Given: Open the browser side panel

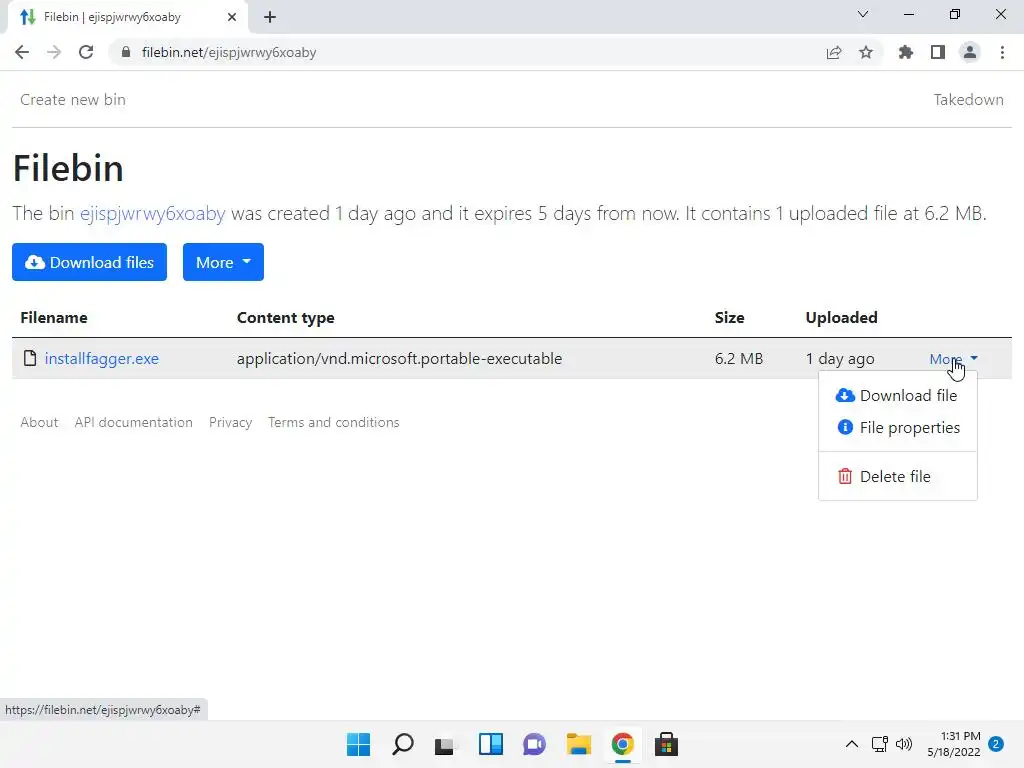Looking at the screenshot, I should [938, 52].
